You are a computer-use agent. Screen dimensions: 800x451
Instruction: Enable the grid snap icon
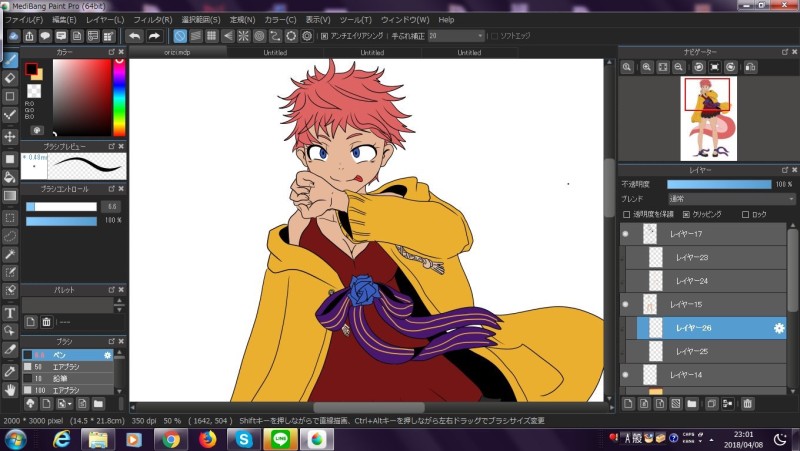pyautogui.click(x=211, y=36)
